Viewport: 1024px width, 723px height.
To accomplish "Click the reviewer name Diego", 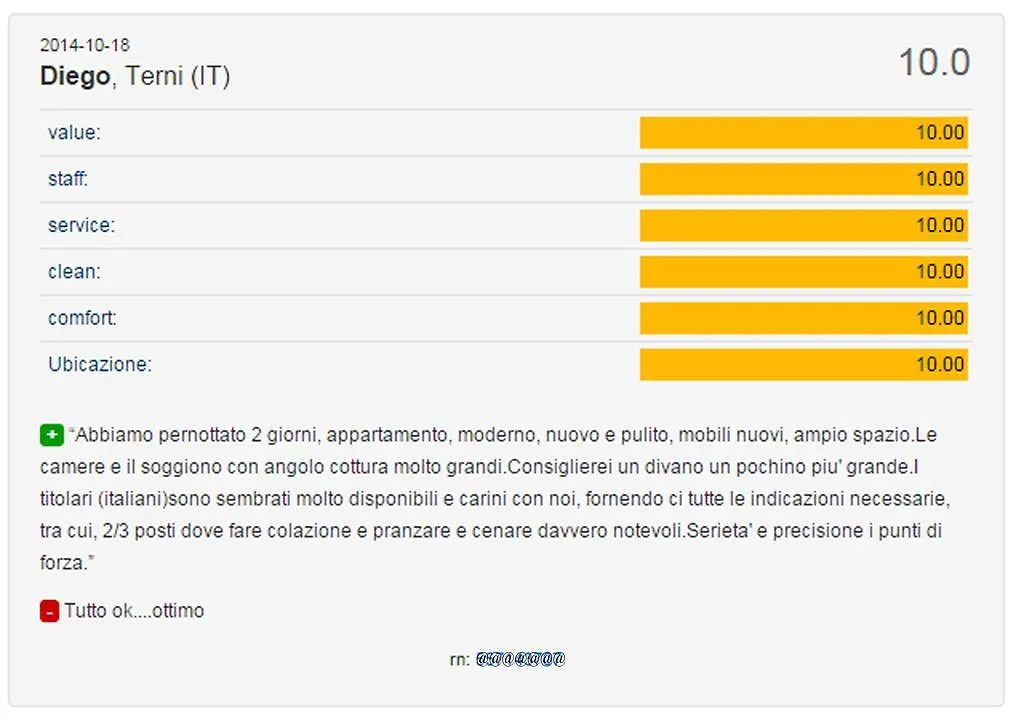I will point(75,76).
